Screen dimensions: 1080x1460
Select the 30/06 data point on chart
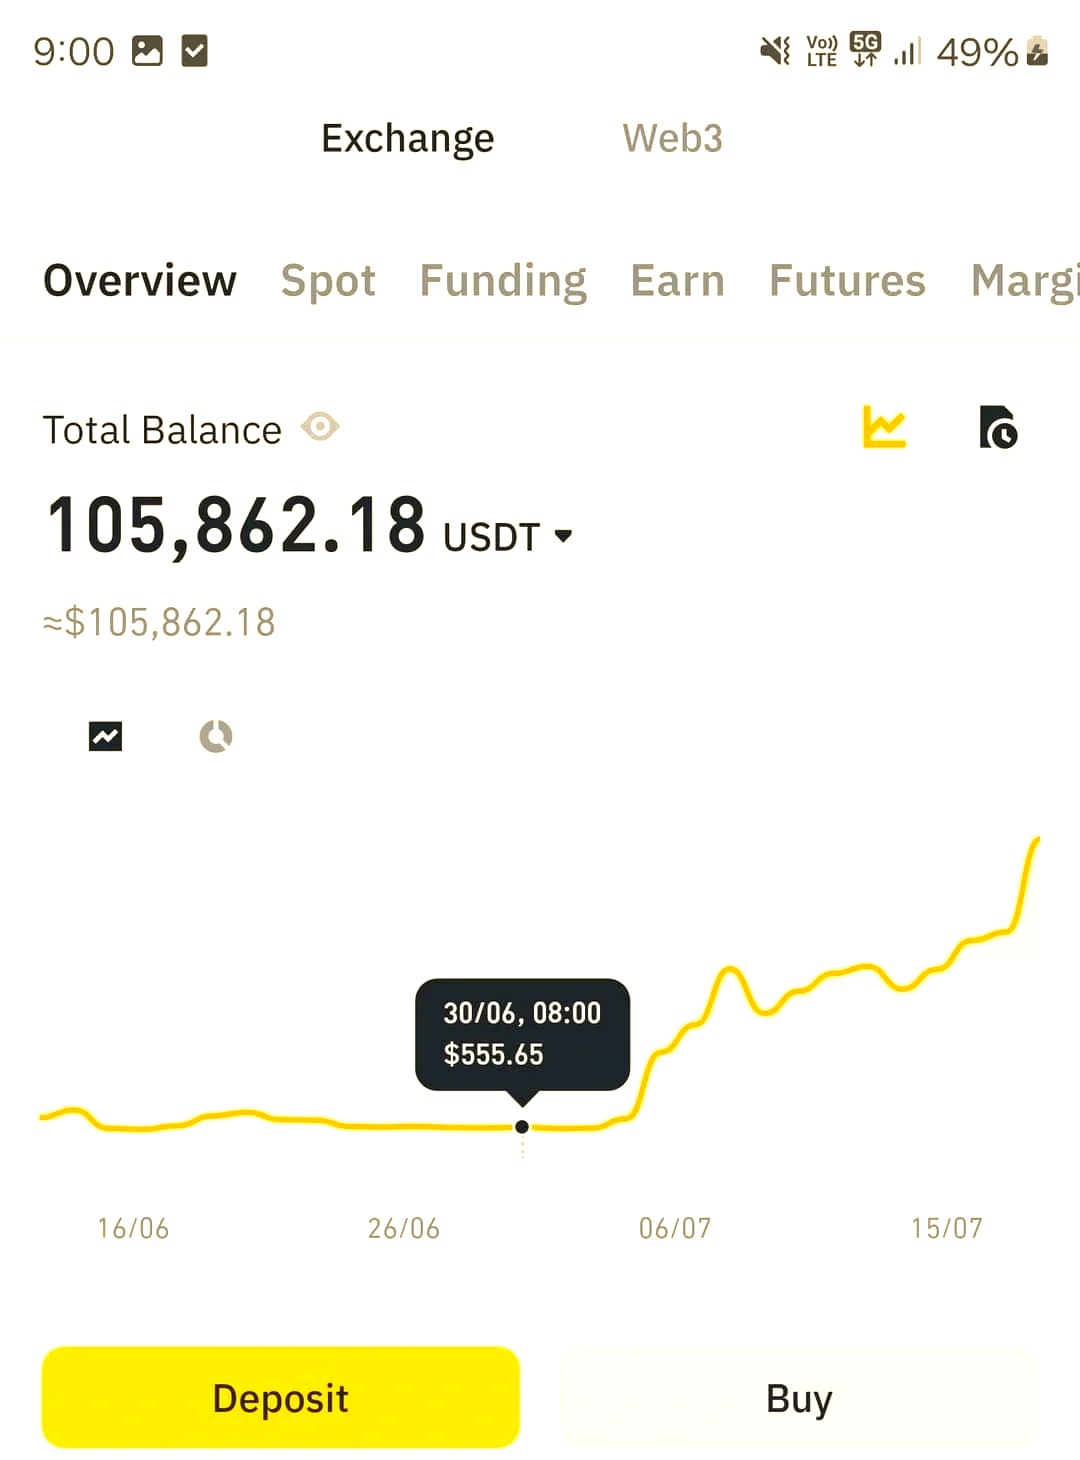[x=522, y=1127]
